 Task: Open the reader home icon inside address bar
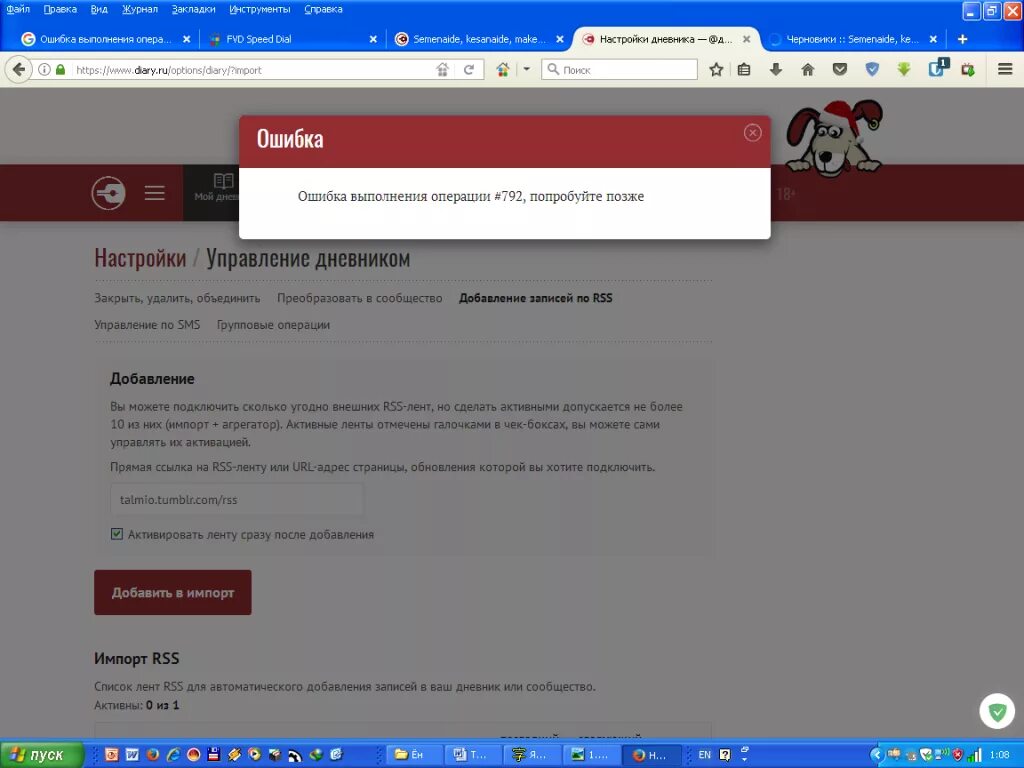[x=443, y=69]
